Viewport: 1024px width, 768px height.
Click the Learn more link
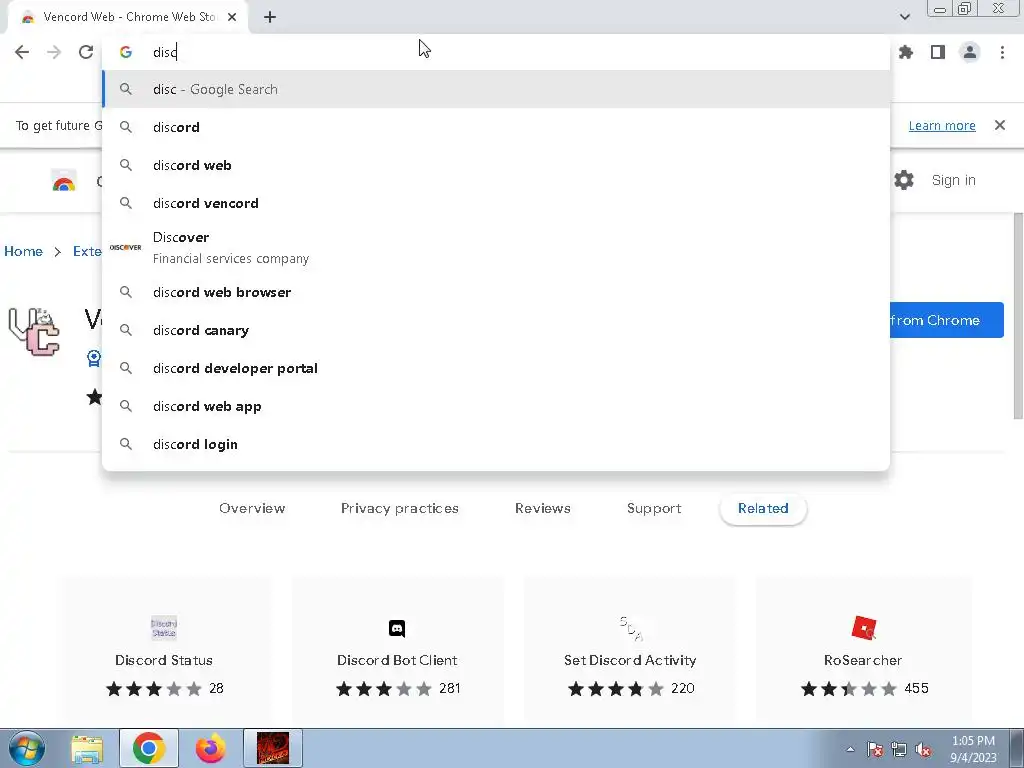click(x=942, y=125)
